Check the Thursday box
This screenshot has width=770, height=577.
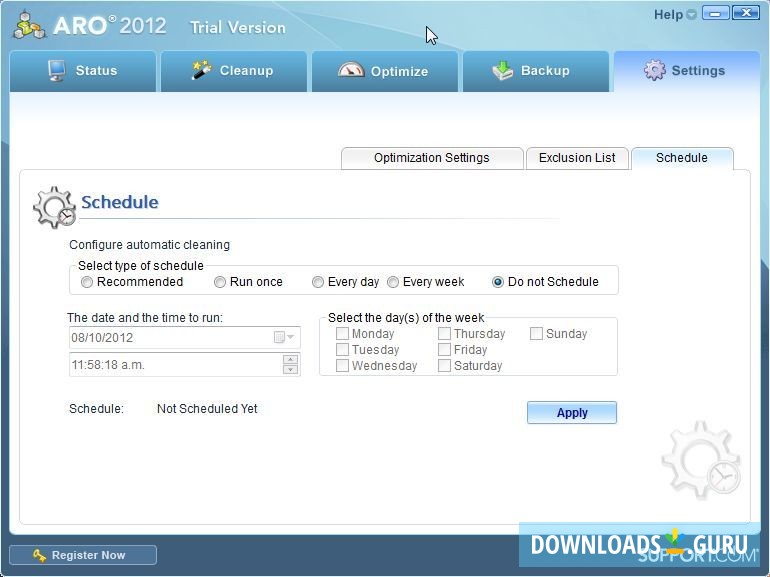point(444,334)
